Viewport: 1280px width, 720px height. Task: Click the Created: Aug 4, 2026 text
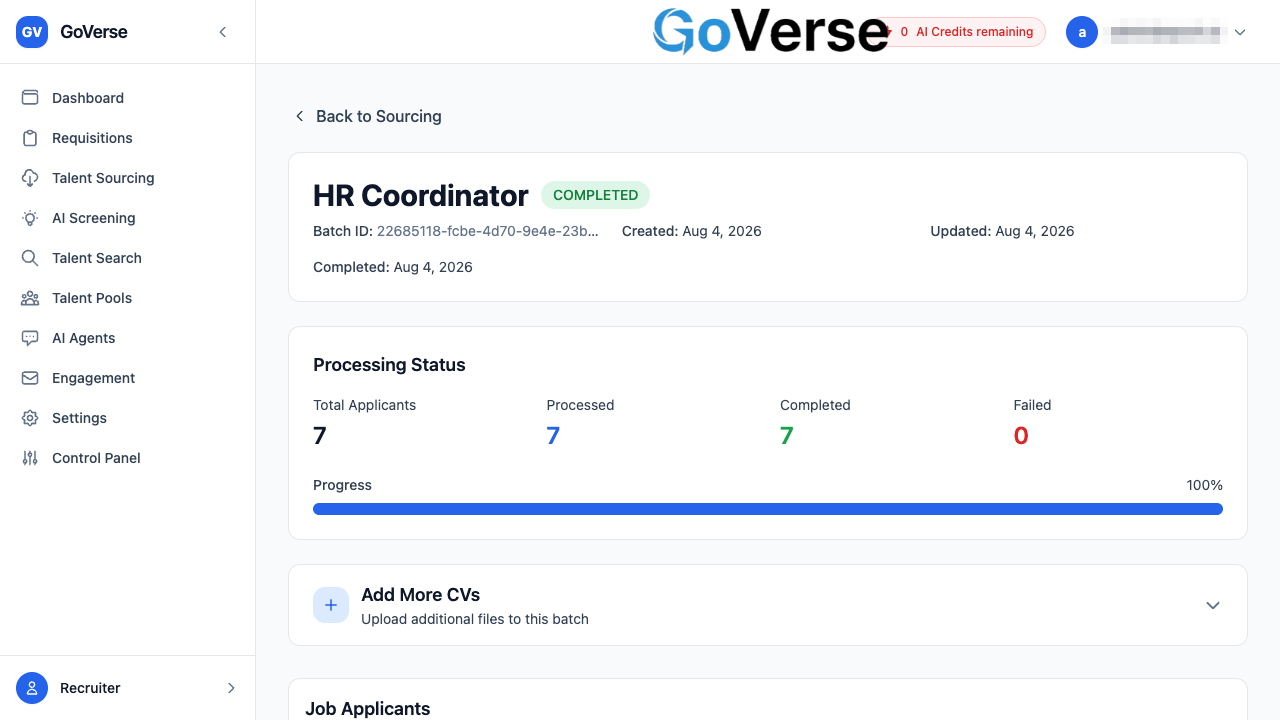tap(692, 231)
